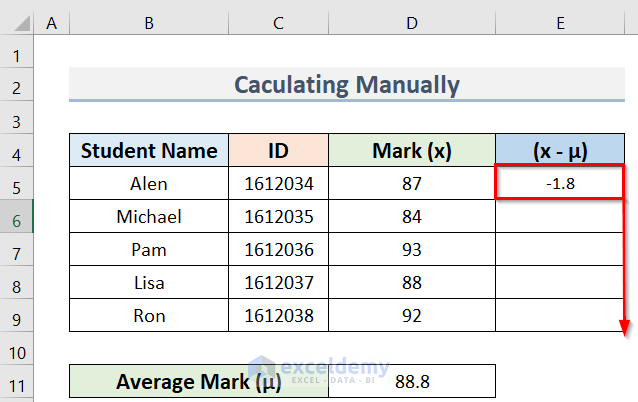Image resolution: width=638 pixels, height=402 pixels.
Task: Click cell E5 containing -1.8
Action: pyautogui.click(x=558, y=184)
